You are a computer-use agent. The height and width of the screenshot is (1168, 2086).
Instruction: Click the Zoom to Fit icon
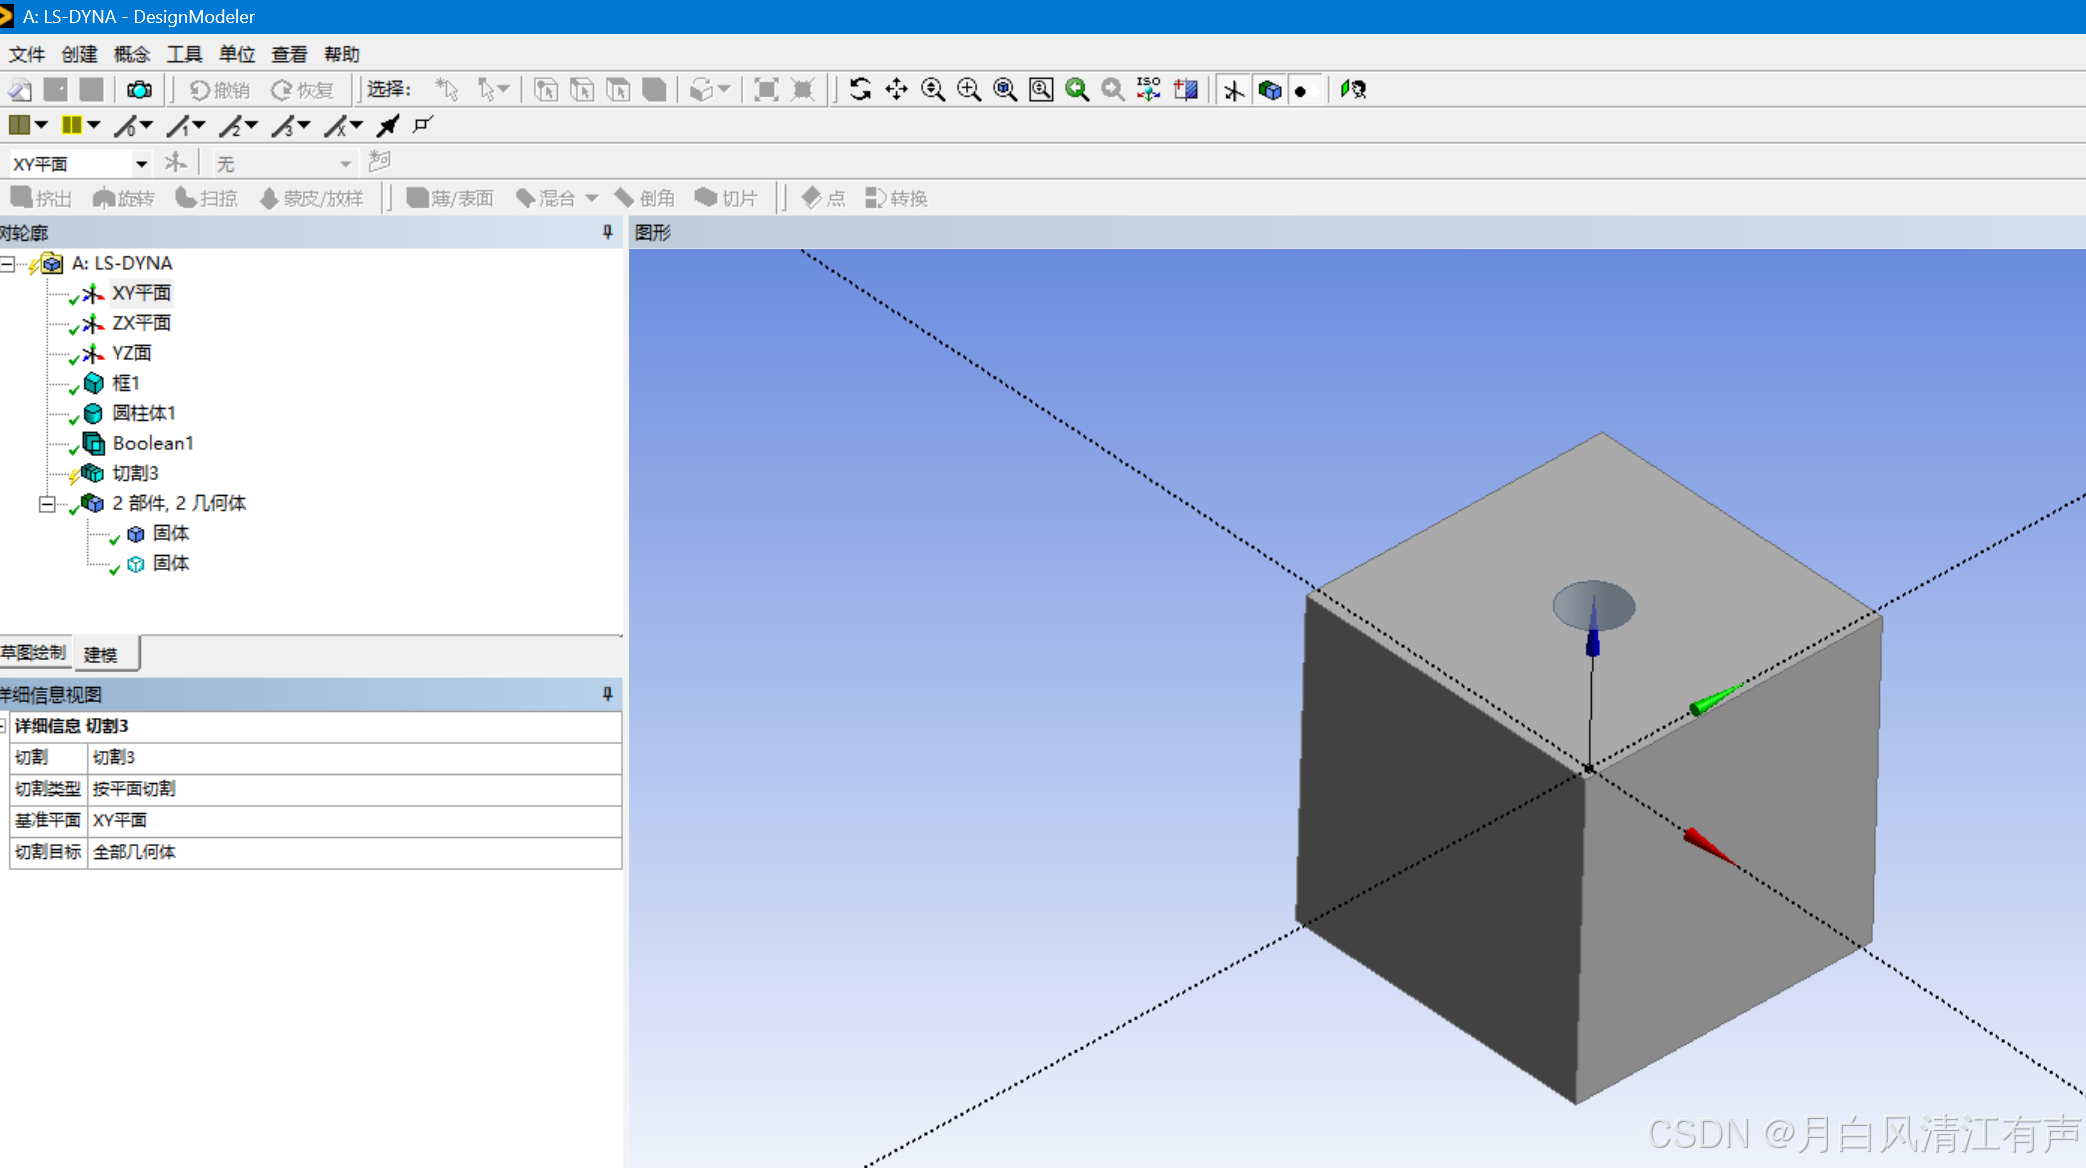(x=1004, y=90)
